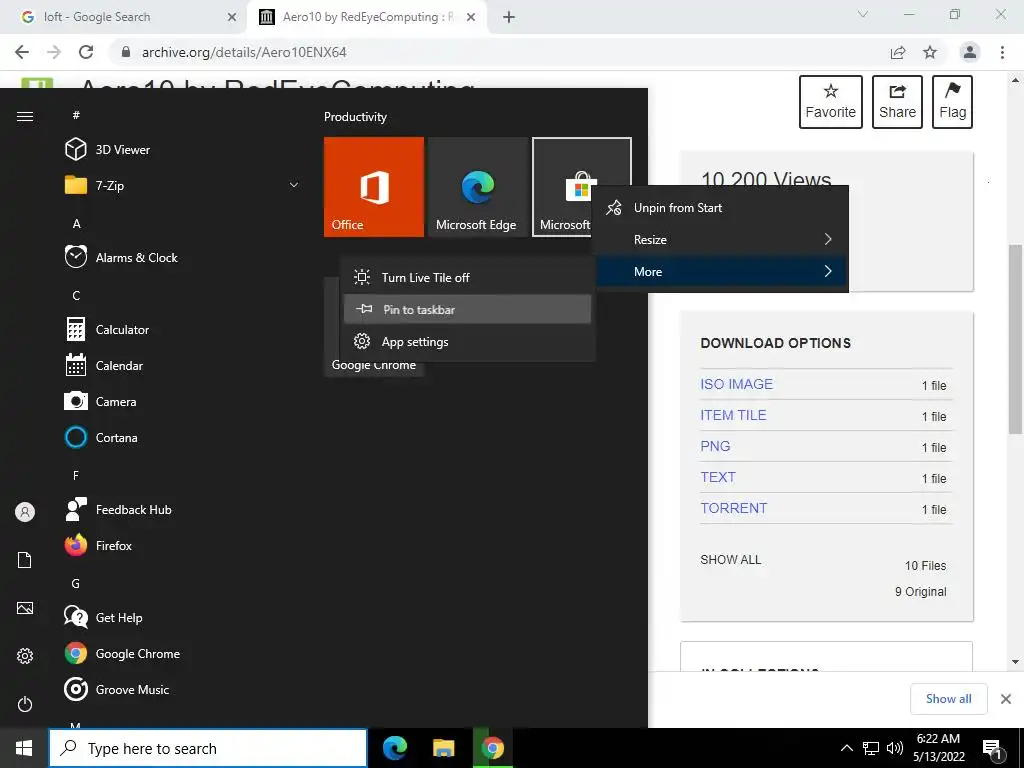Show hidden system tray icons
This screenshot has width=1024, height=768.
coord(846,748)
